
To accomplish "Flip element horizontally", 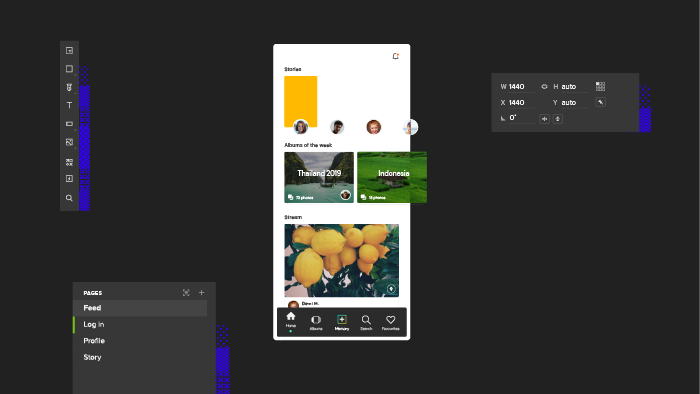I will point(544,119).
